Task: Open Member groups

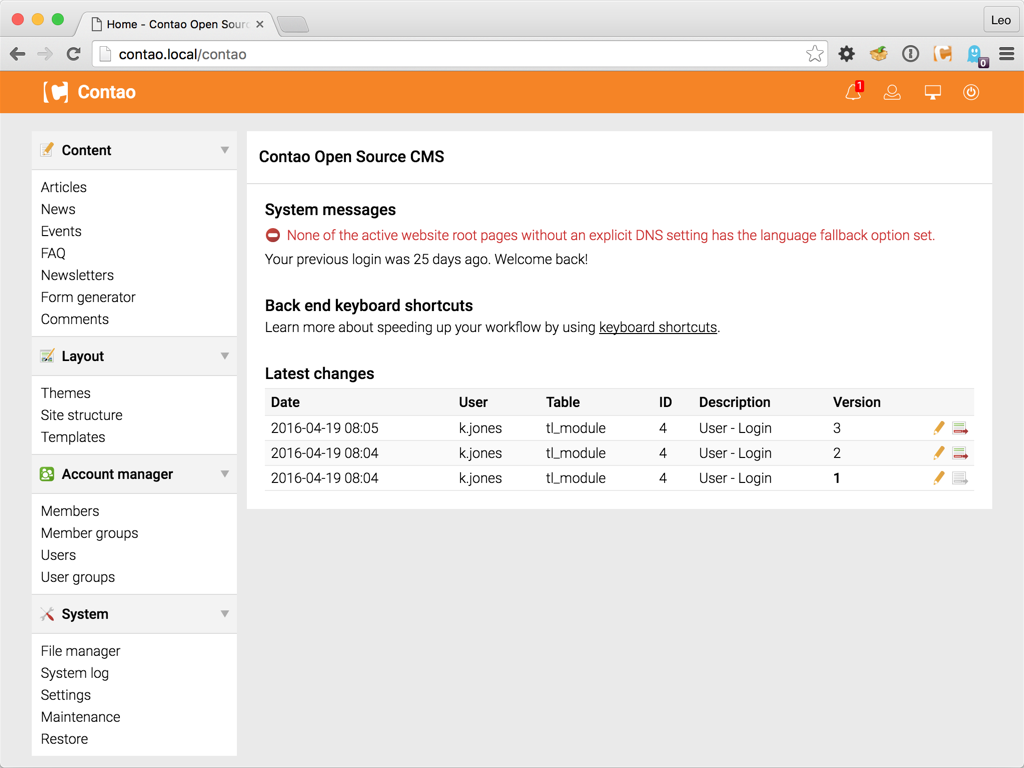Action: click(x=89, y=534)
